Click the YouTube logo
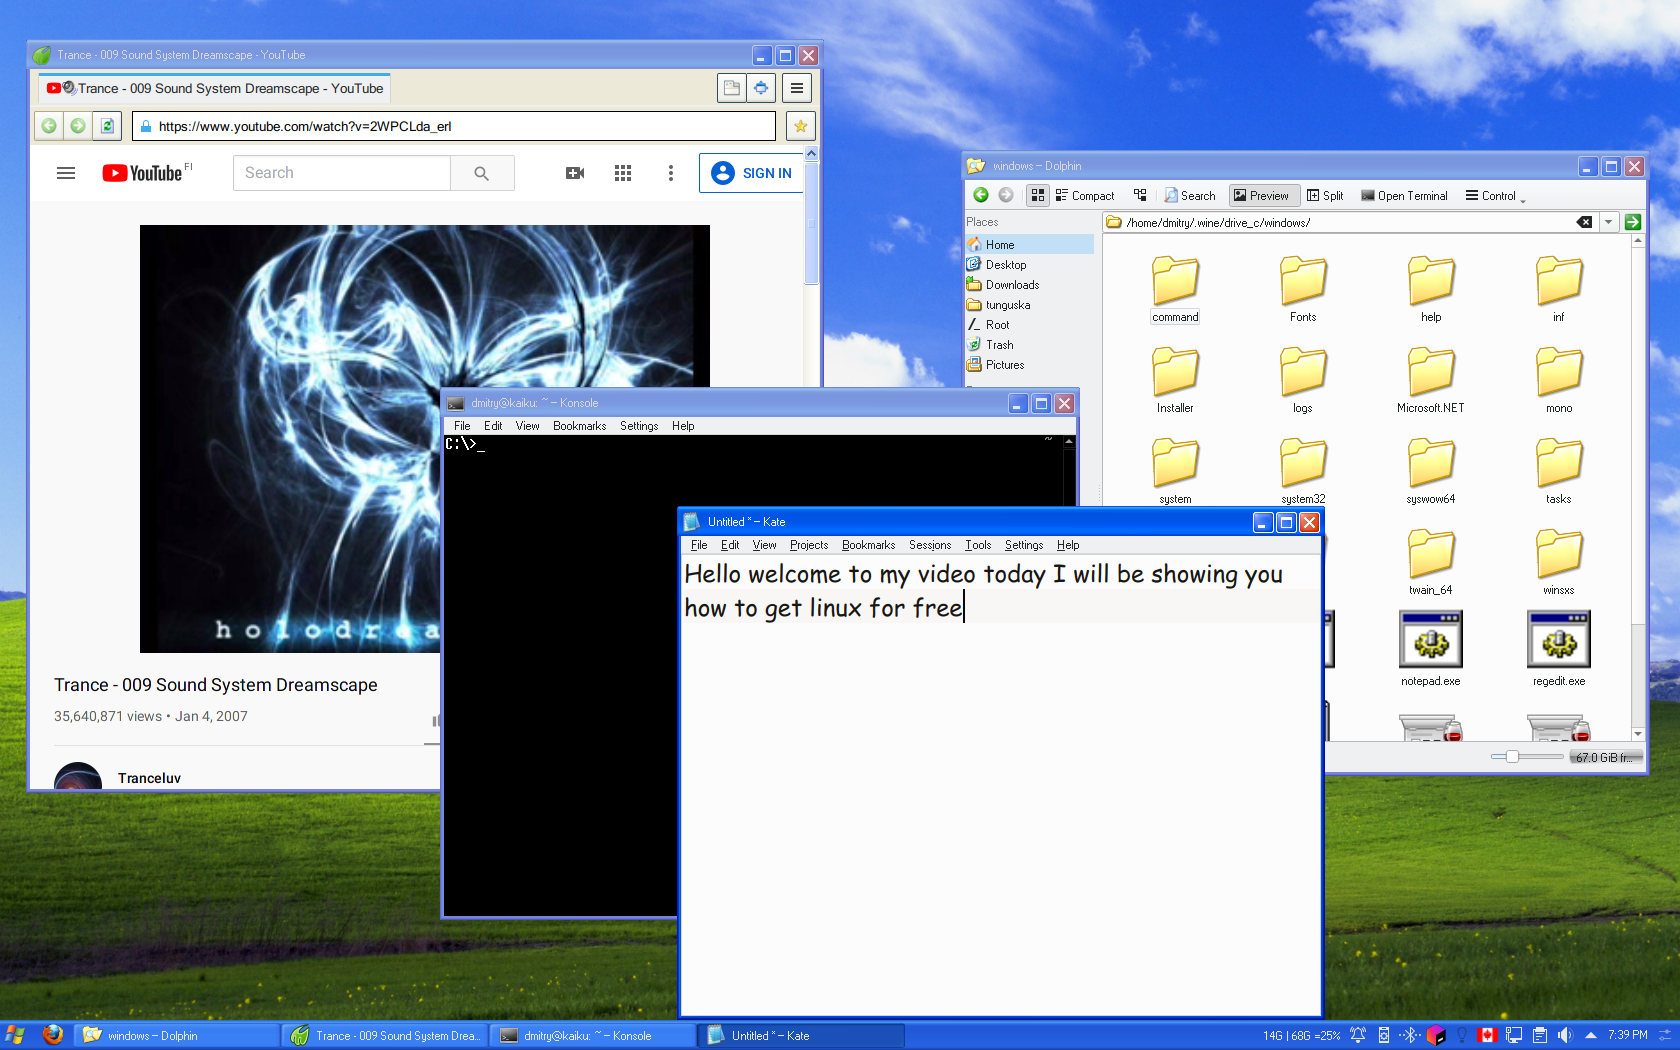This screenshot has height=1050, width=1680. (x=143, y=173)
